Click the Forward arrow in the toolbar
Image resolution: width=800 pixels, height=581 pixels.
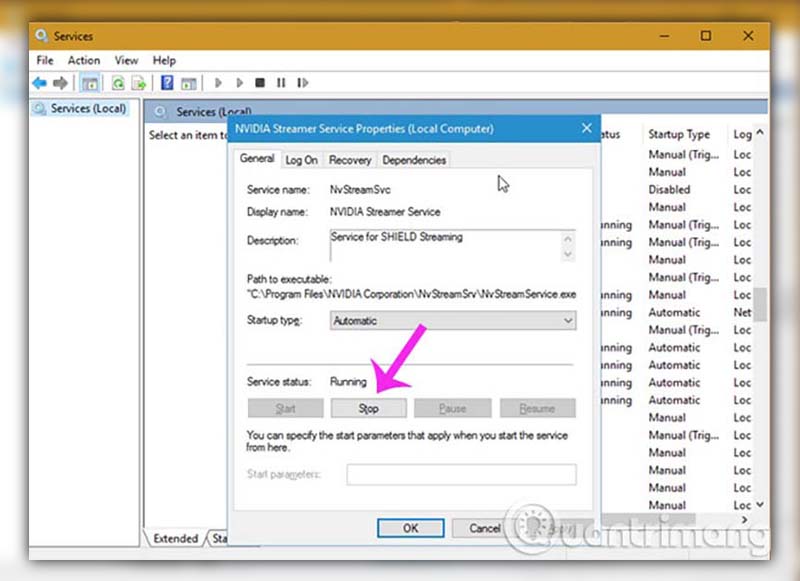pyautogui.click(x=60, y=83)
